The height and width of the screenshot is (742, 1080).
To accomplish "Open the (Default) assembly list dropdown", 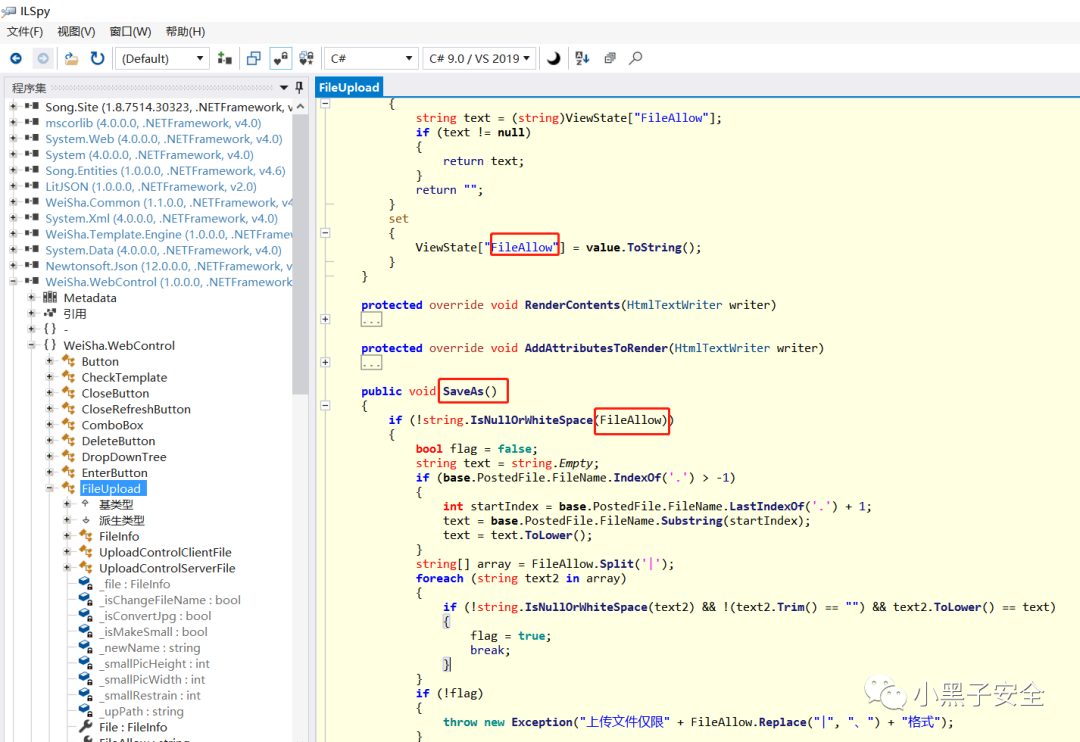I will pos(162,59).
